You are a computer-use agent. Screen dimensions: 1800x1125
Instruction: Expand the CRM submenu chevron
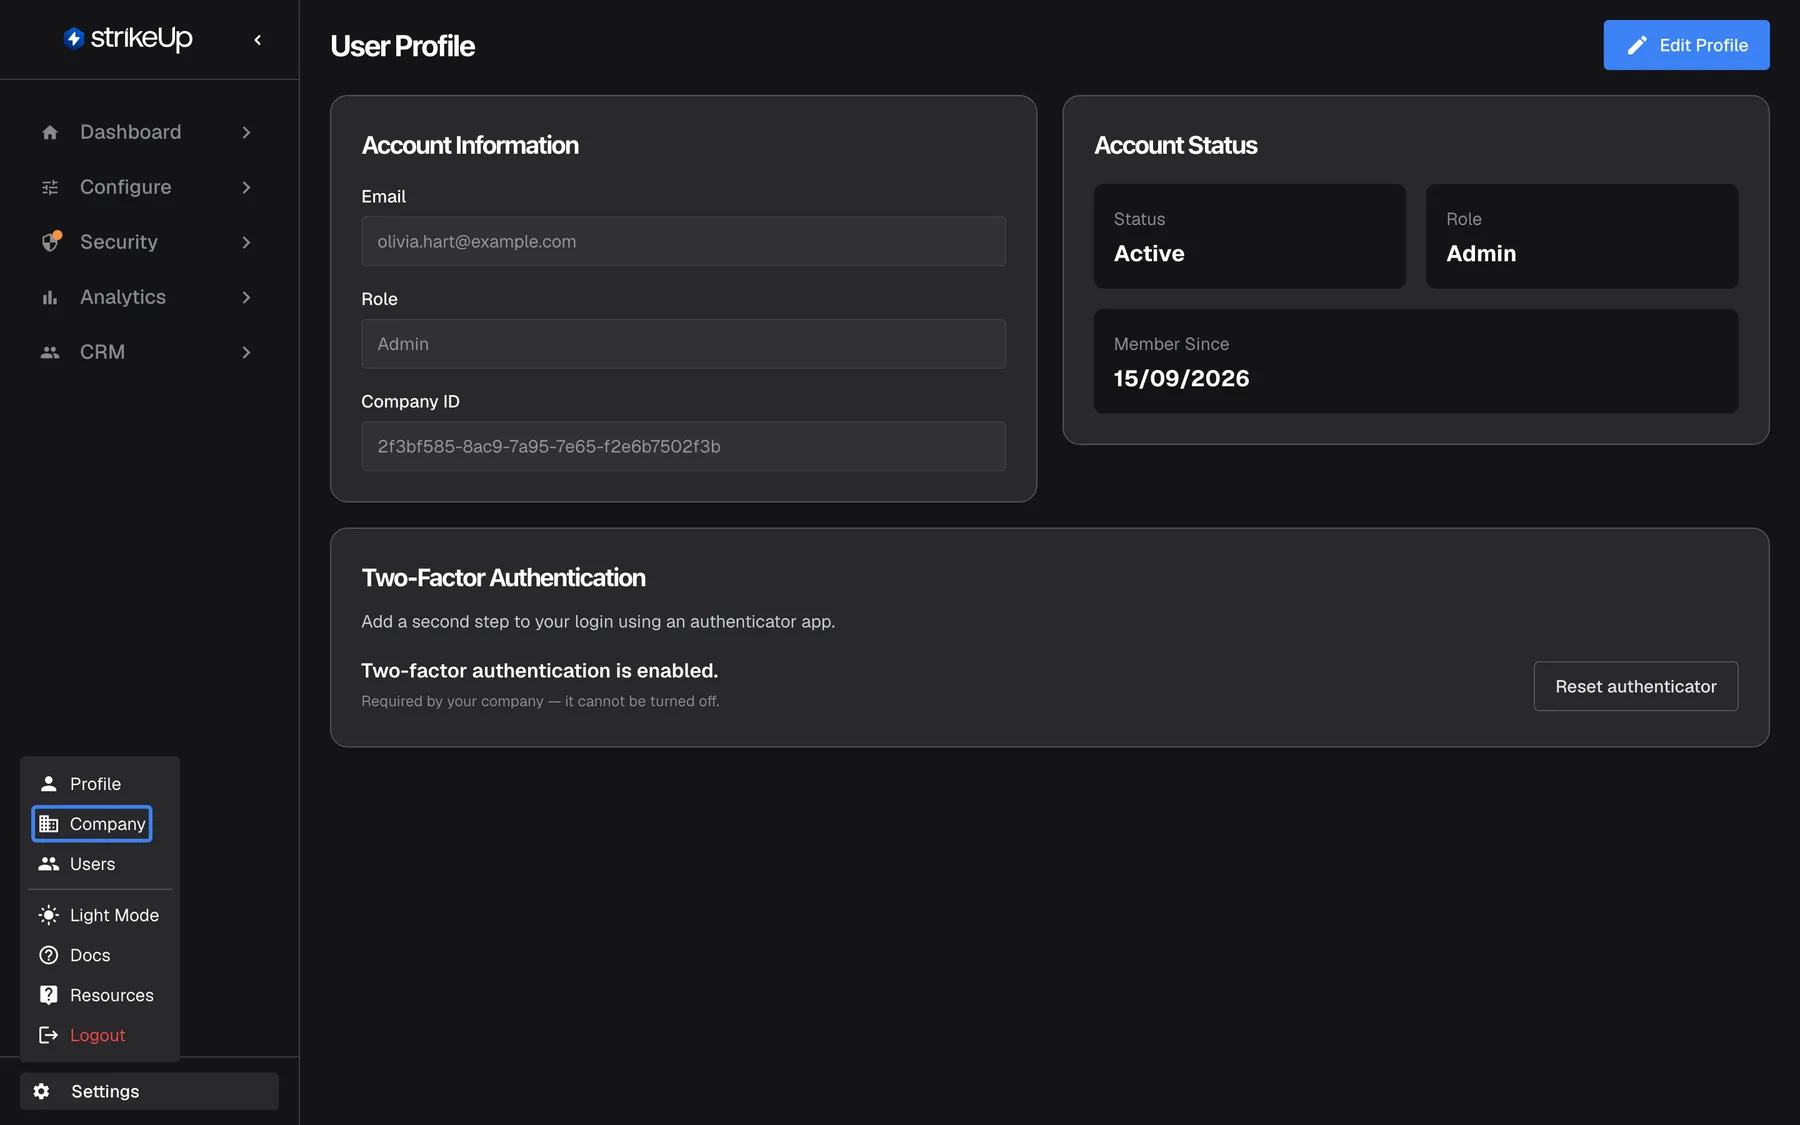(x=246, y=352)
